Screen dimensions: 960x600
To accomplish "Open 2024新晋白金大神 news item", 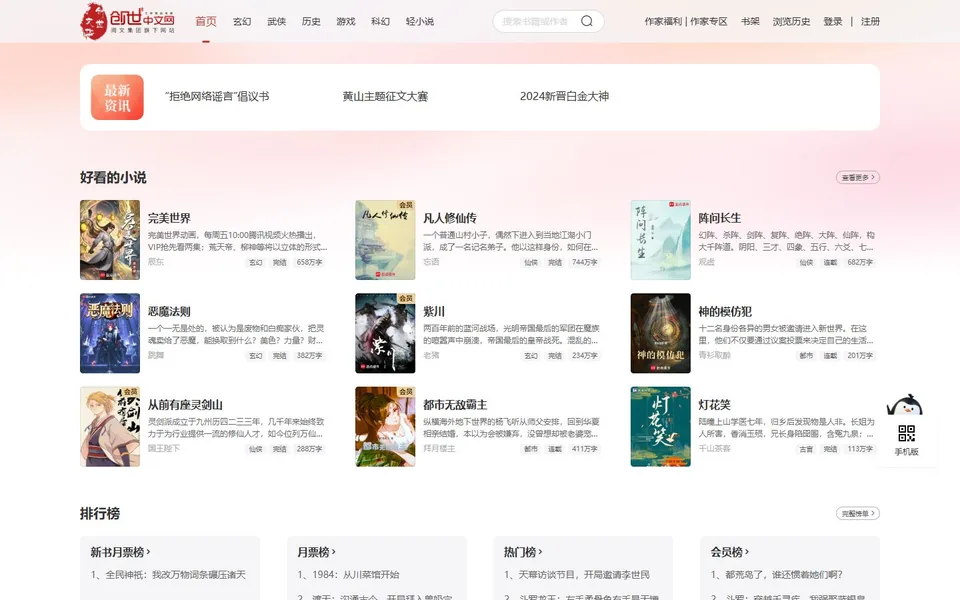I will [564, 97].
